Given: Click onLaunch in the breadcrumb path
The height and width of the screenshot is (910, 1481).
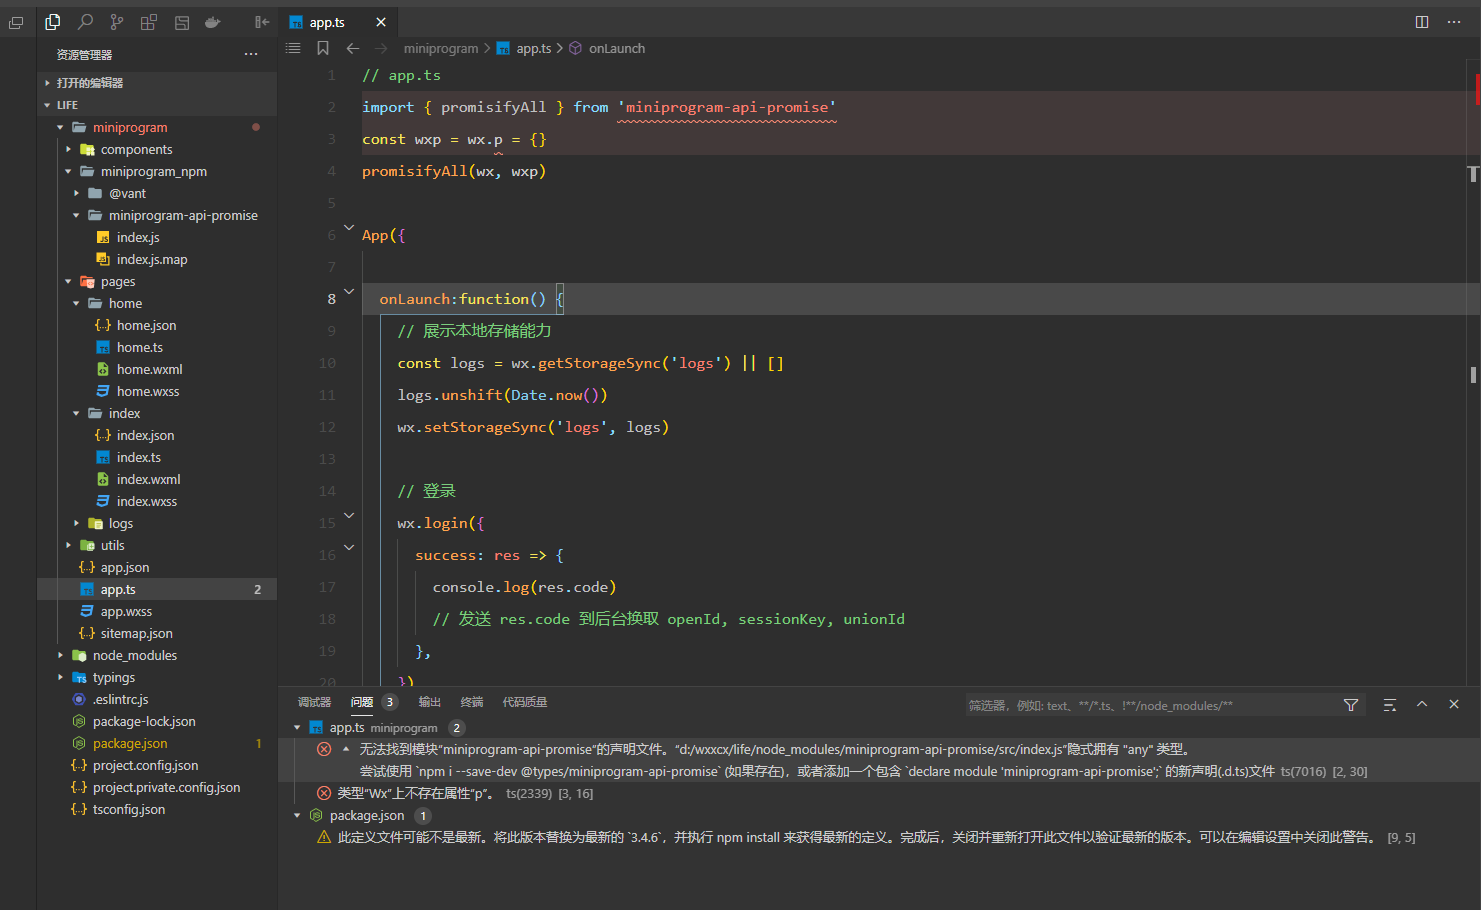Looking at the screenshot, I should [616, 48].
